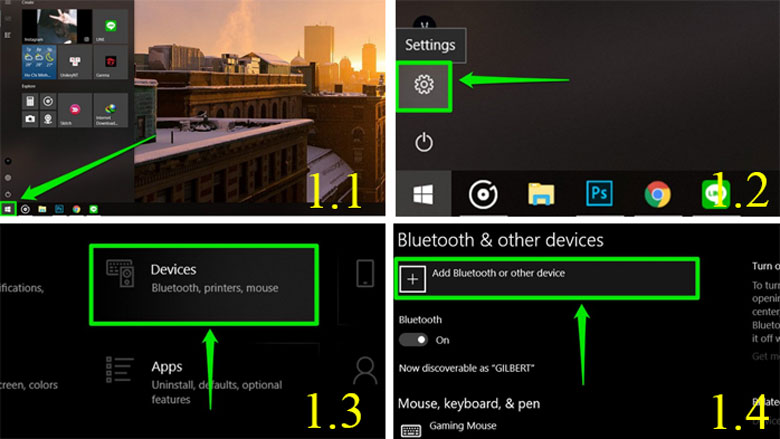Click the Groove Music icon in enlarged taskbar

pyautogui.click(x=482, y=194)
